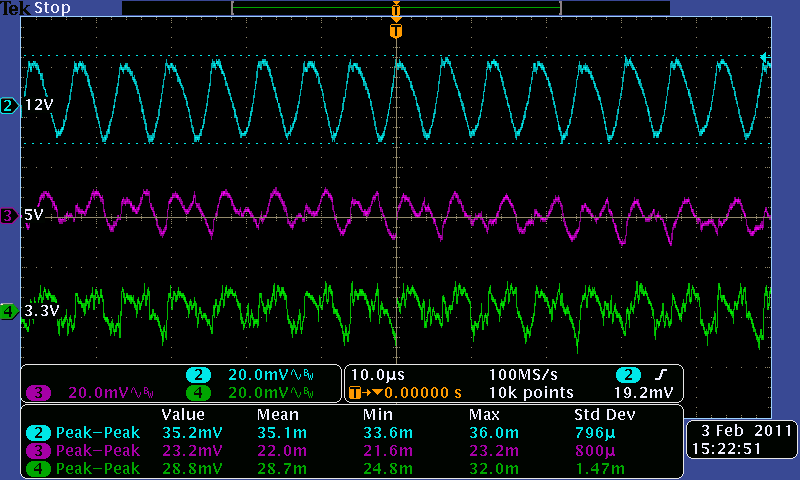Click the rising edge trigger slope icon

[x=661, y=375]
